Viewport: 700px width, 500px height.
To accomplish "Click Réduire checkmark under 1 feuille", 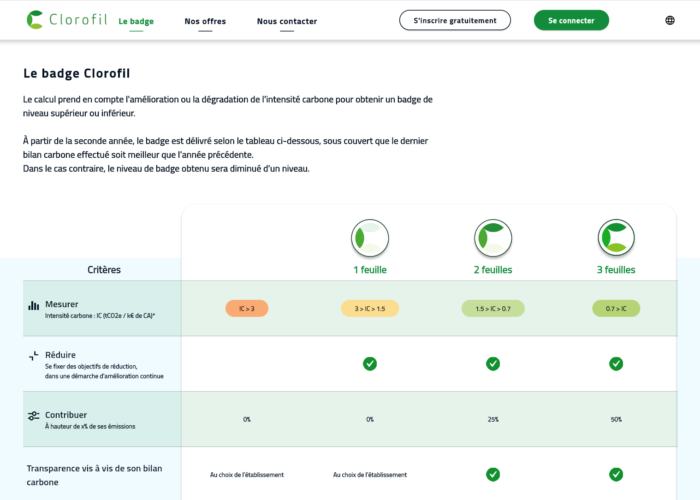I will [370, 364].
